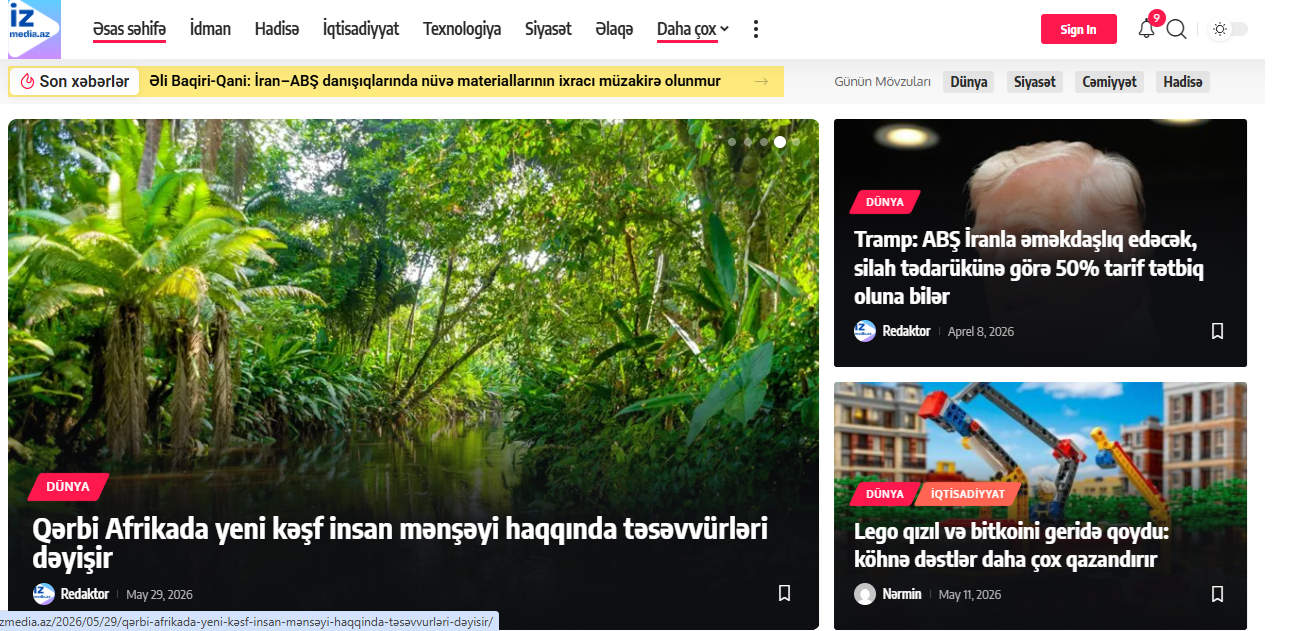Image resolution: width=1309 pixels, height=631 pixels.
Task: Select the Dünya topic tag
Action: [969, 82]
